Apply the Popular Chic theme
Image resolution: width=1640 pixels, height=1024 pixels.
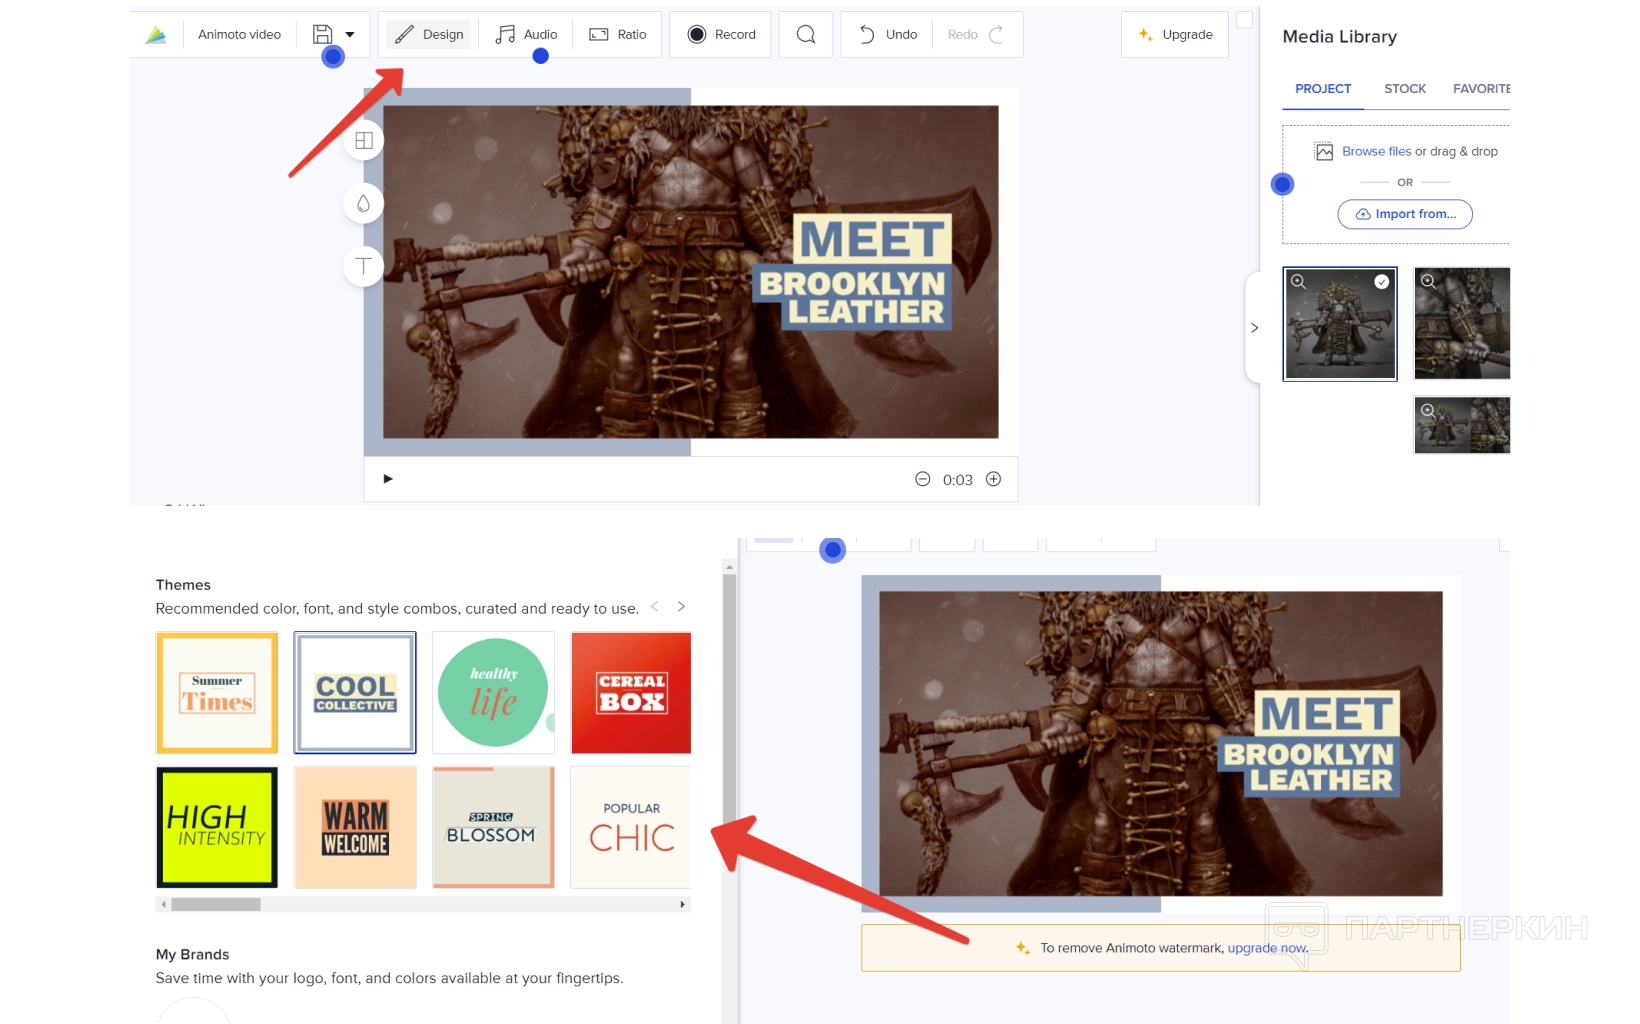click(x=631, y=827)
